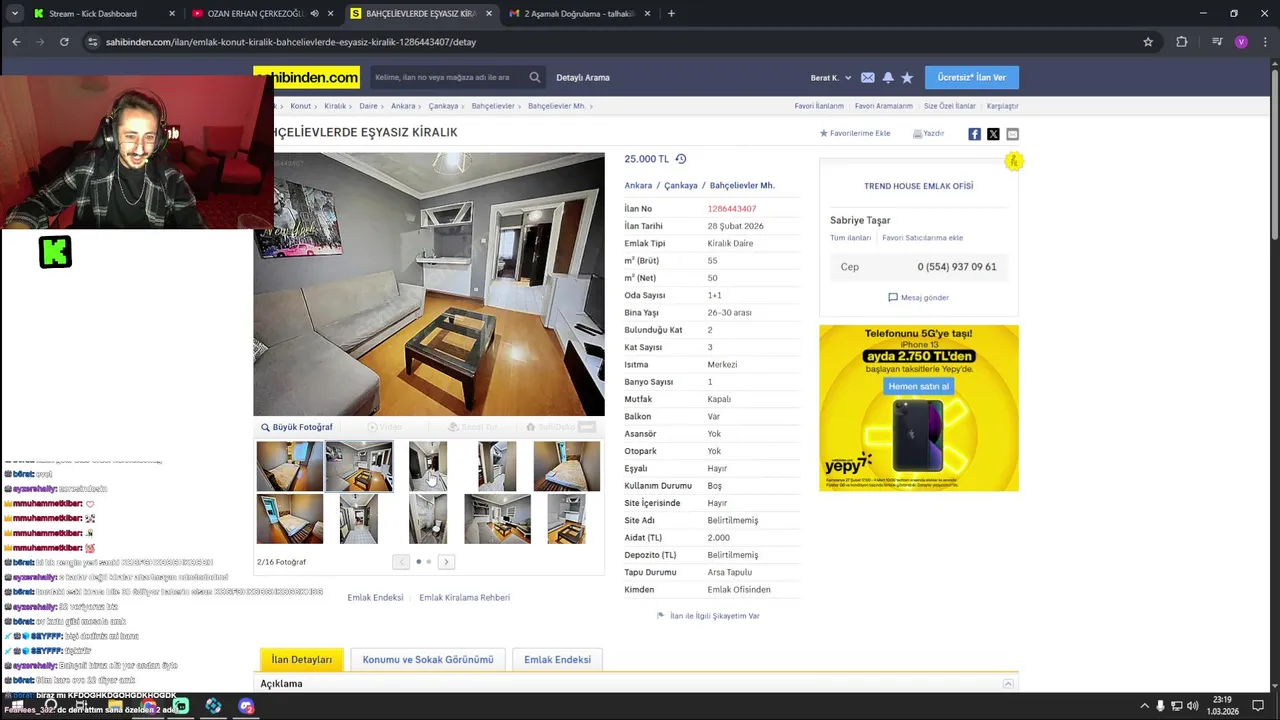This screenshot has width=1280, height=720.
Task: Select the İlan Detayları tab
Action: 302,660
